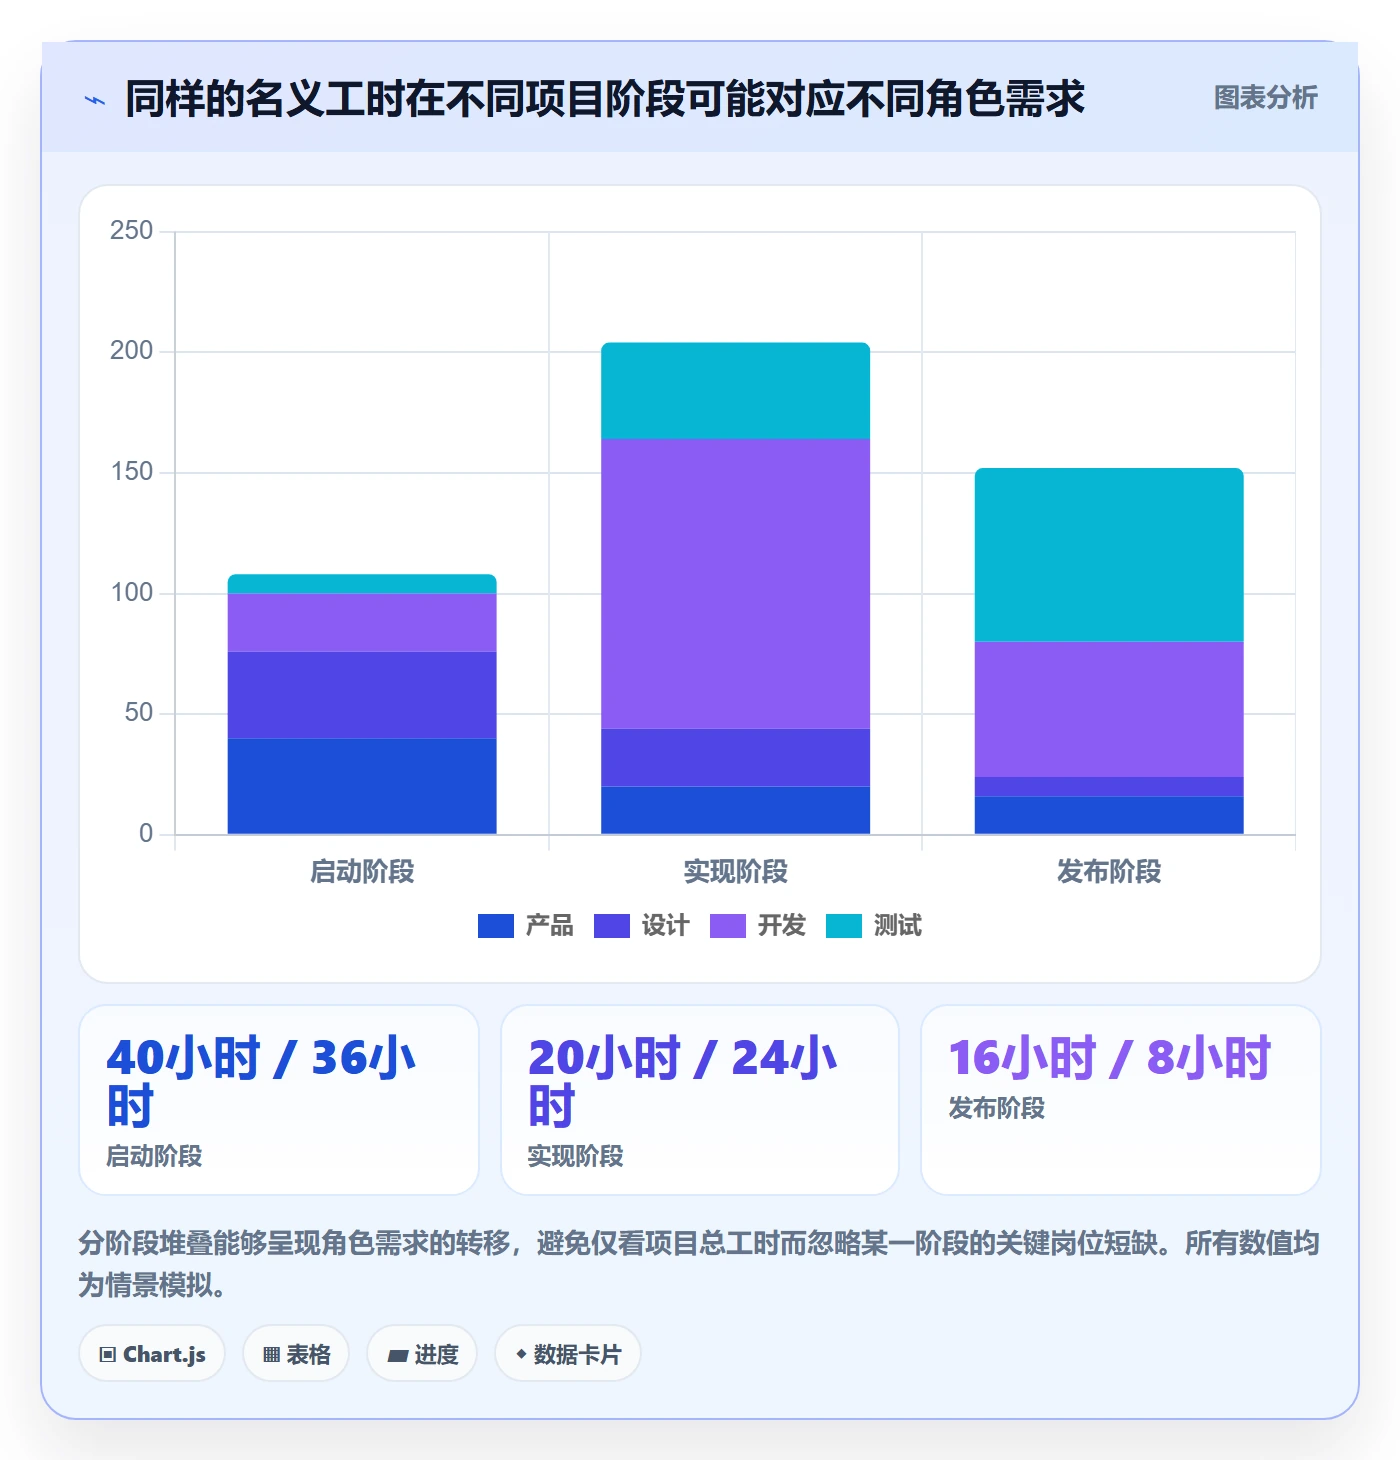This screenshot has width=1400, height=1460.
Task: Select the 数据卡片 tag chip
Action: pos(568,1354)
